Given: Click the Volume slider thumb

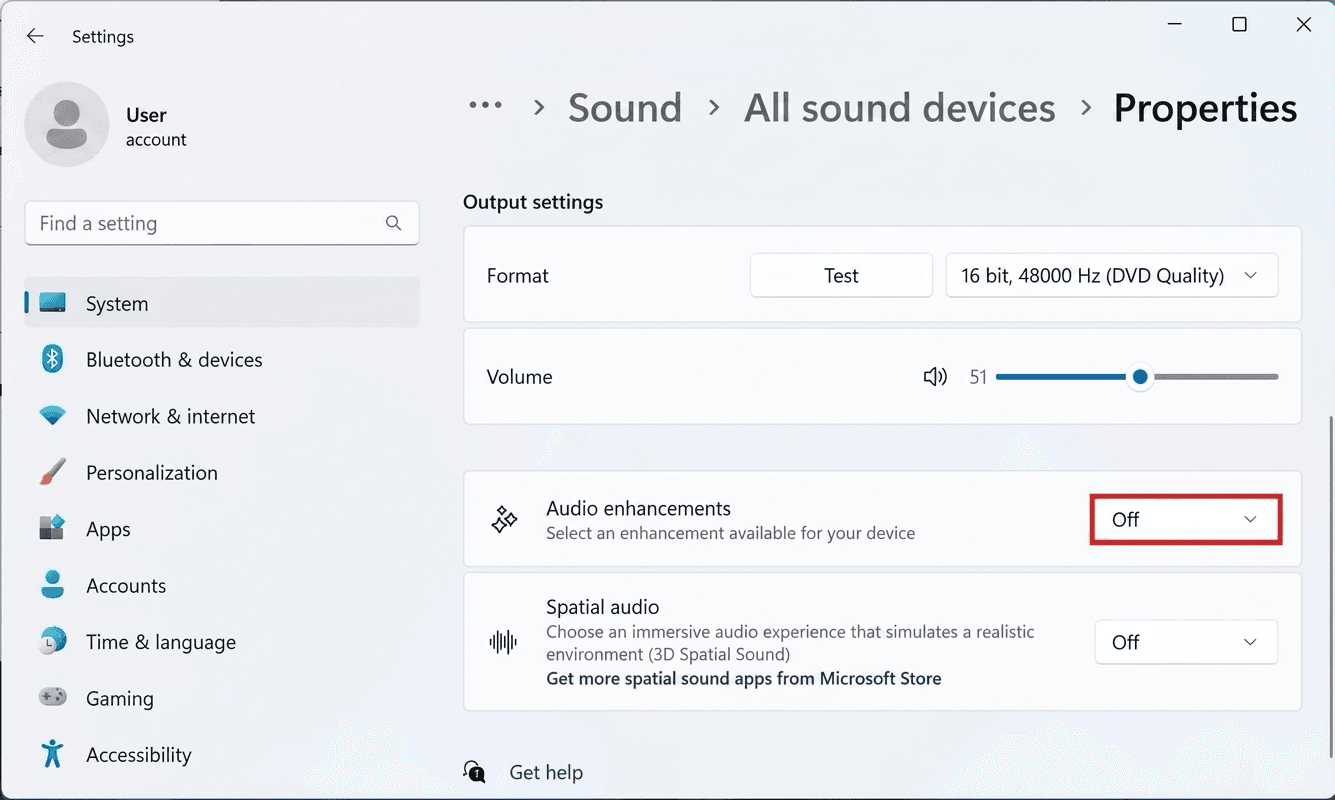Looking at the screenshot, I should [1139, 377].
